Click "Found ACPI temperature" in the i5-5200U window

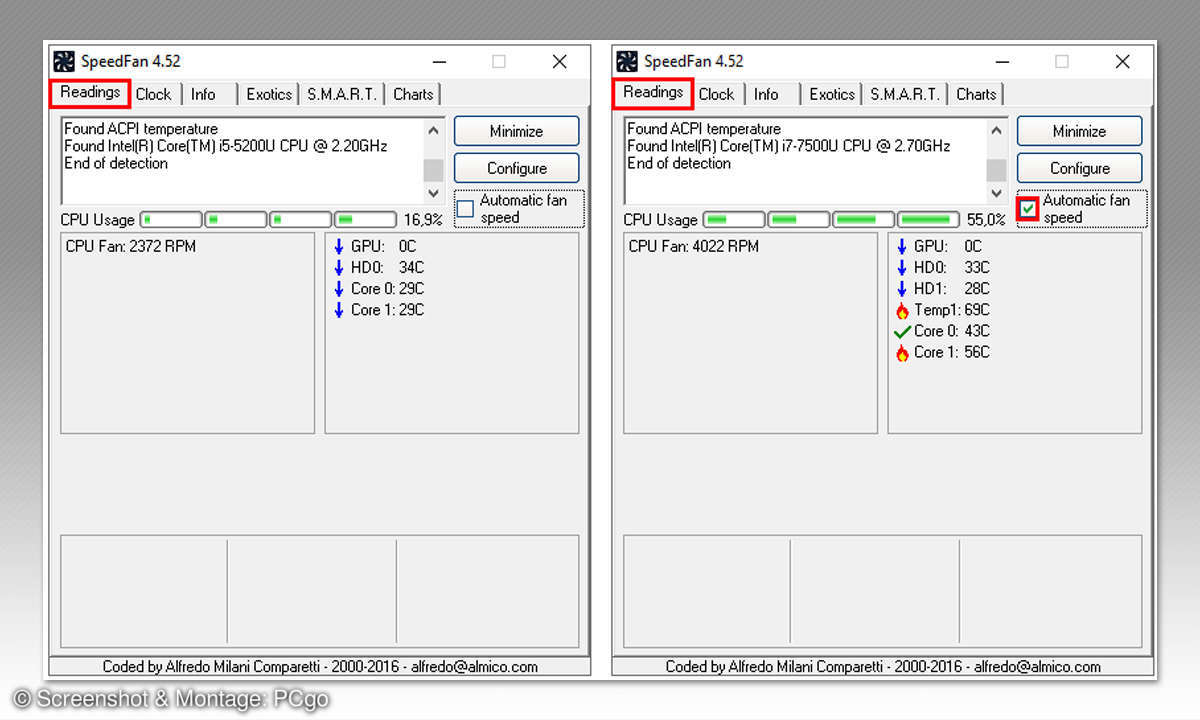(141, 129)
